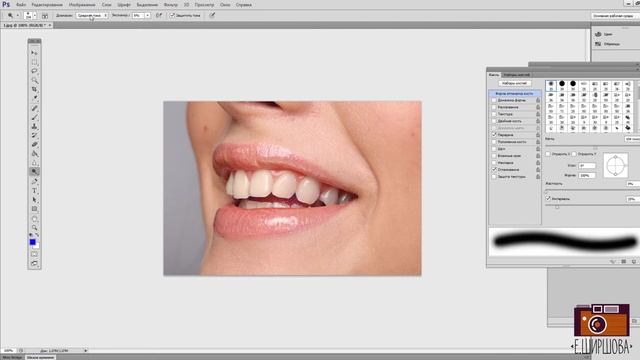This screenshot has height=360, width=640.
Task: Select the Clone Stamp tool
Action: pos(34,127)
